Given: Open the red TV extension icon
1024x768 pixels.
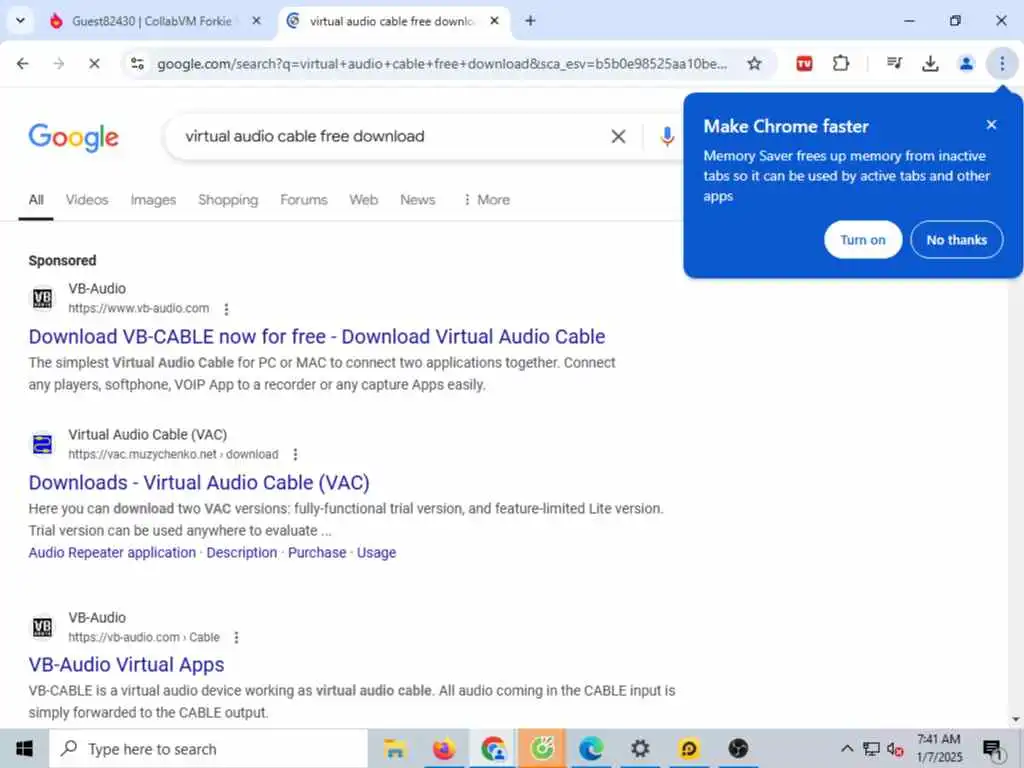Looking at the screenshot, I should point(804,63).
